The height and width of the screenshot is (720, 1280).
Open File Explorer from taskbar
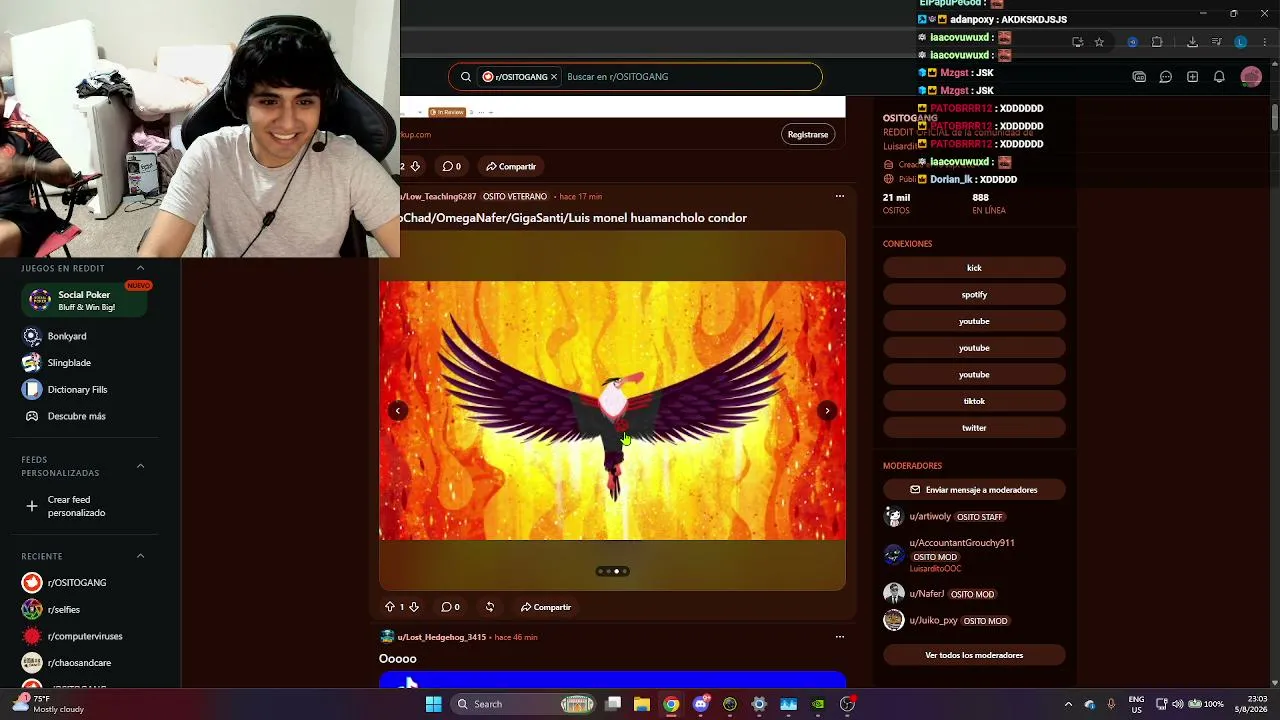pyautogui.click(x=642, y=704)
